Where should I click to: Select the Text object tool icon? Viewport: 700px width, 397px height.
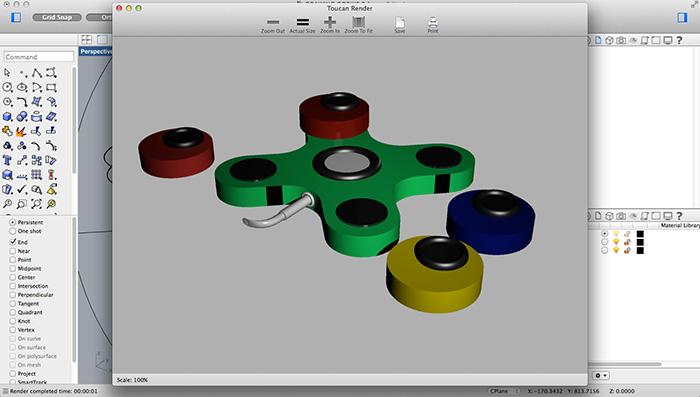coord(7,160)
